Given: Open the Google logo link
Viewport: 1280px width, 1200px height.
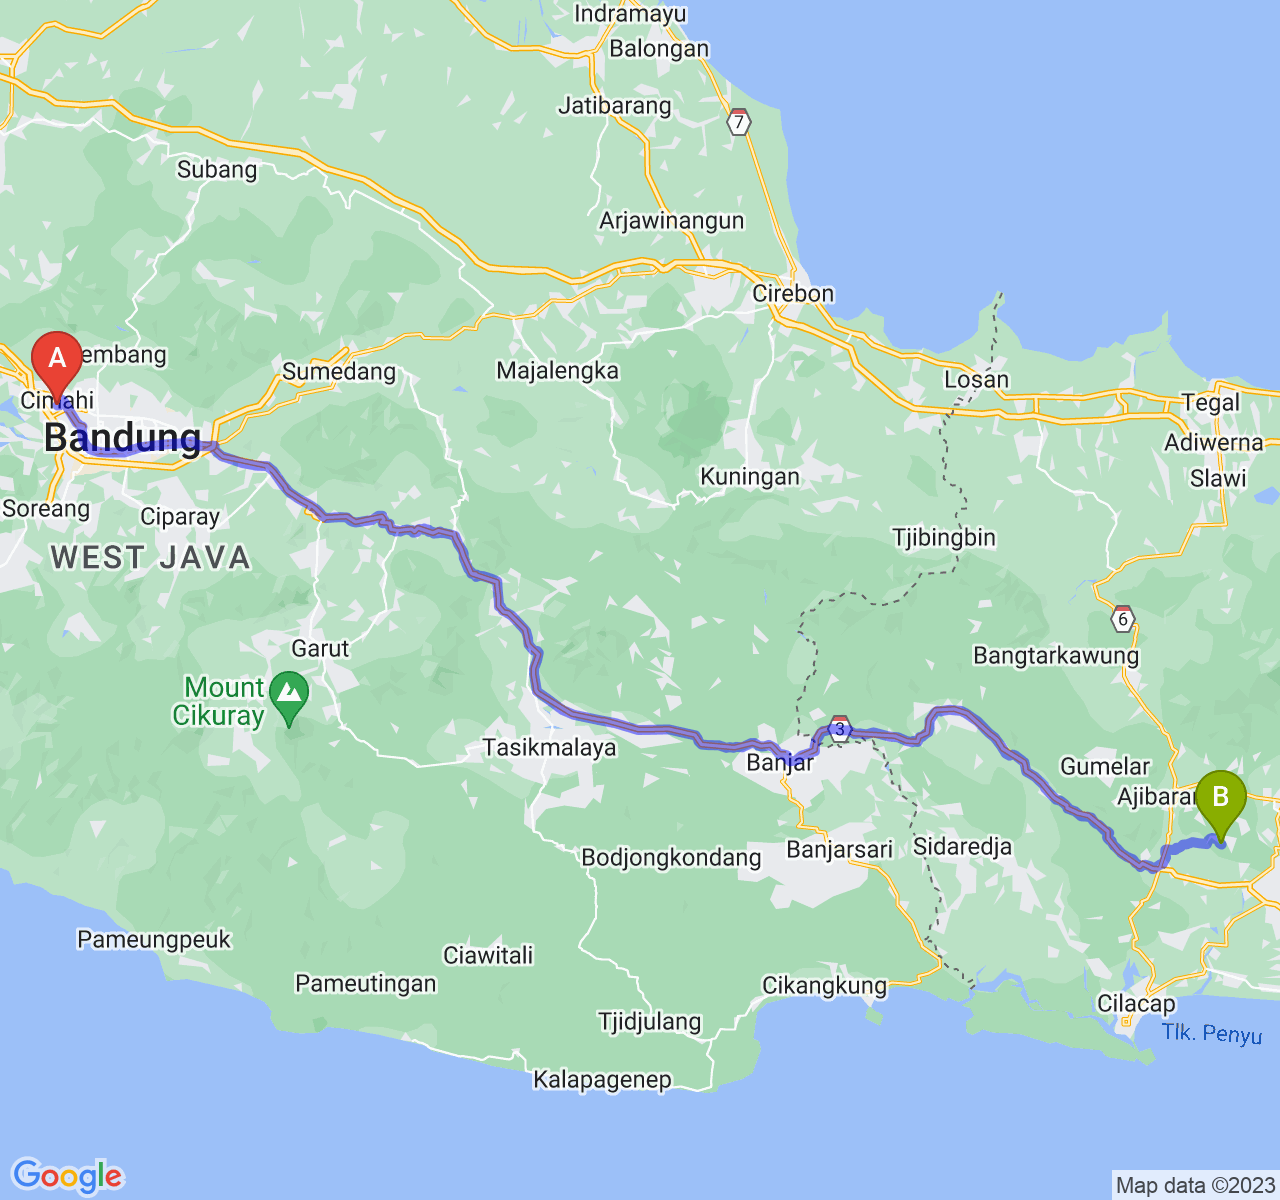Looking at the screenshot, I should [67, 1176].
